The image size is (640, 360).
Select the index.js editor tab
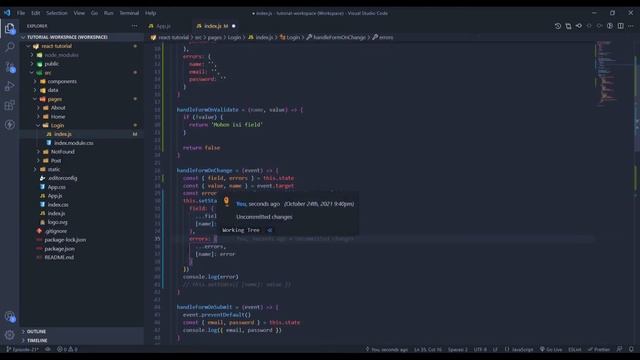click(x=212, y=26)
